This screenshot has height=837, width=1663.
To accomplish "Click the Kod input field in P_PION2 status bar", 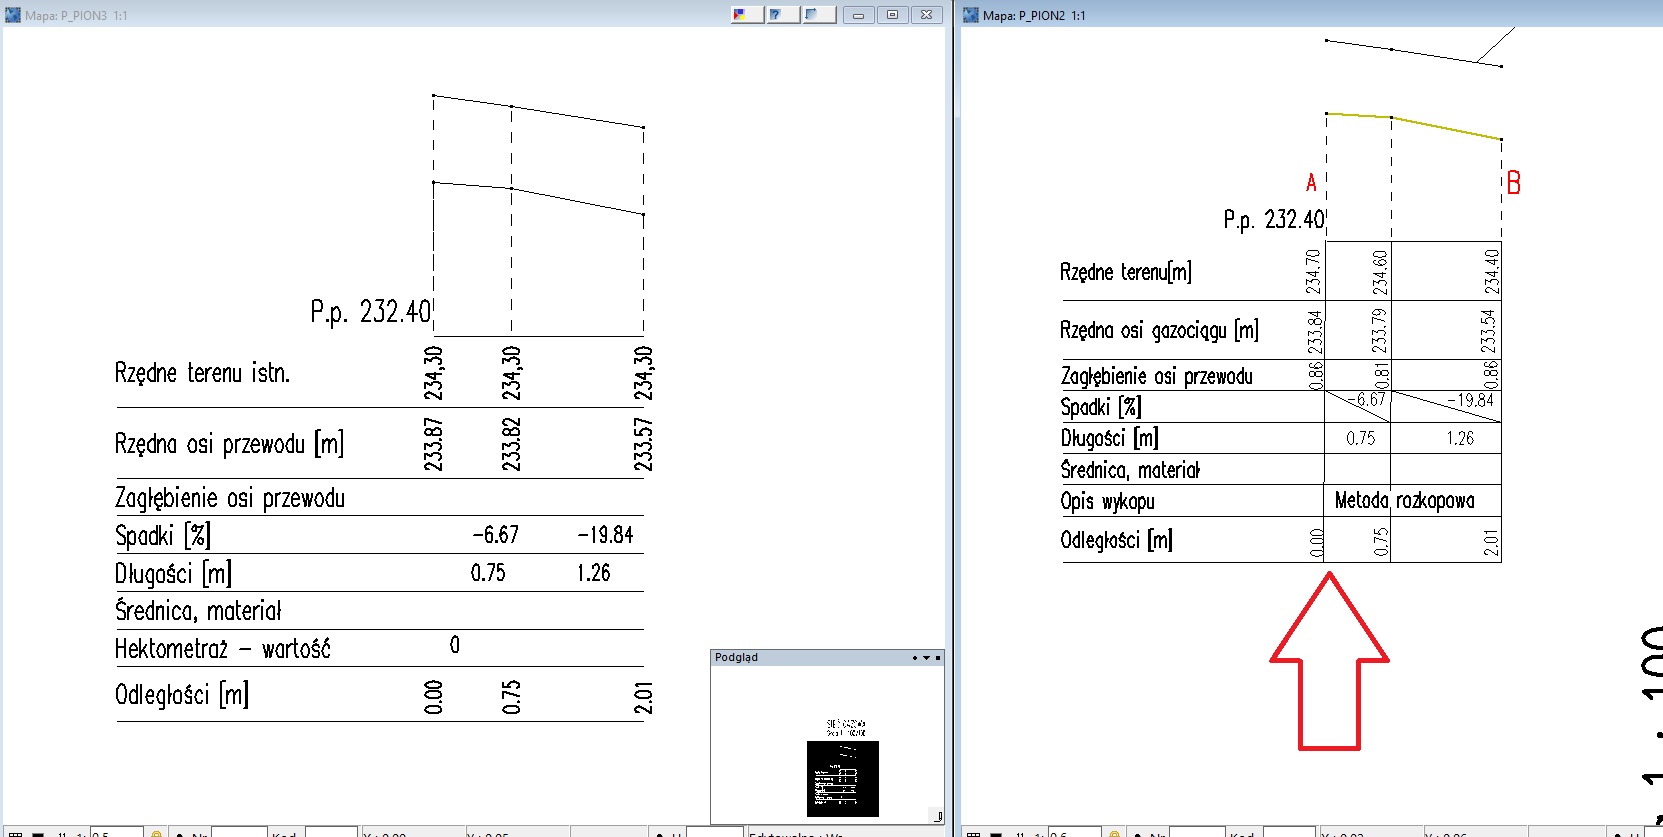I will coord(1289,833).
